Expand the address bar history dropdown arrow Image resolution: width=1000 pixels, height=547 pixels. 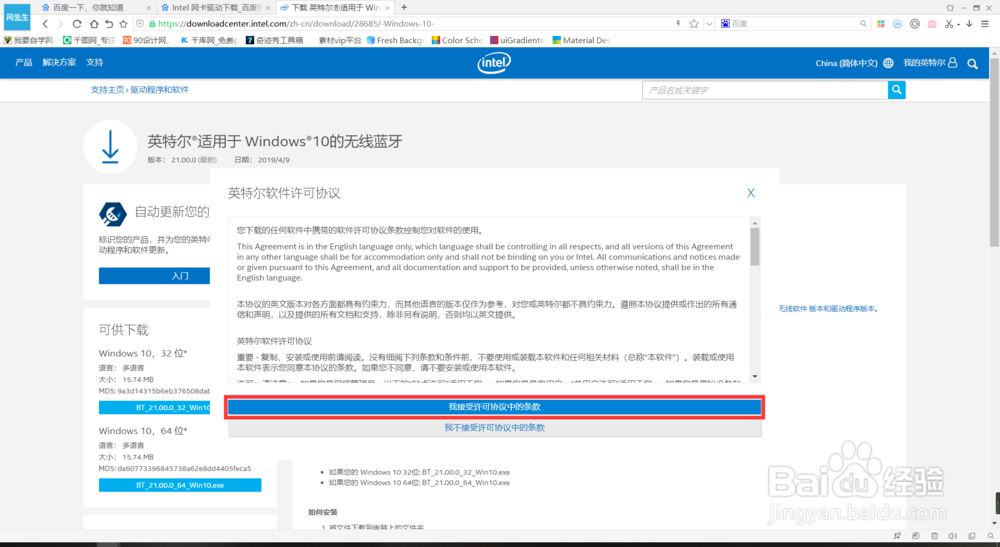(709, 24)
